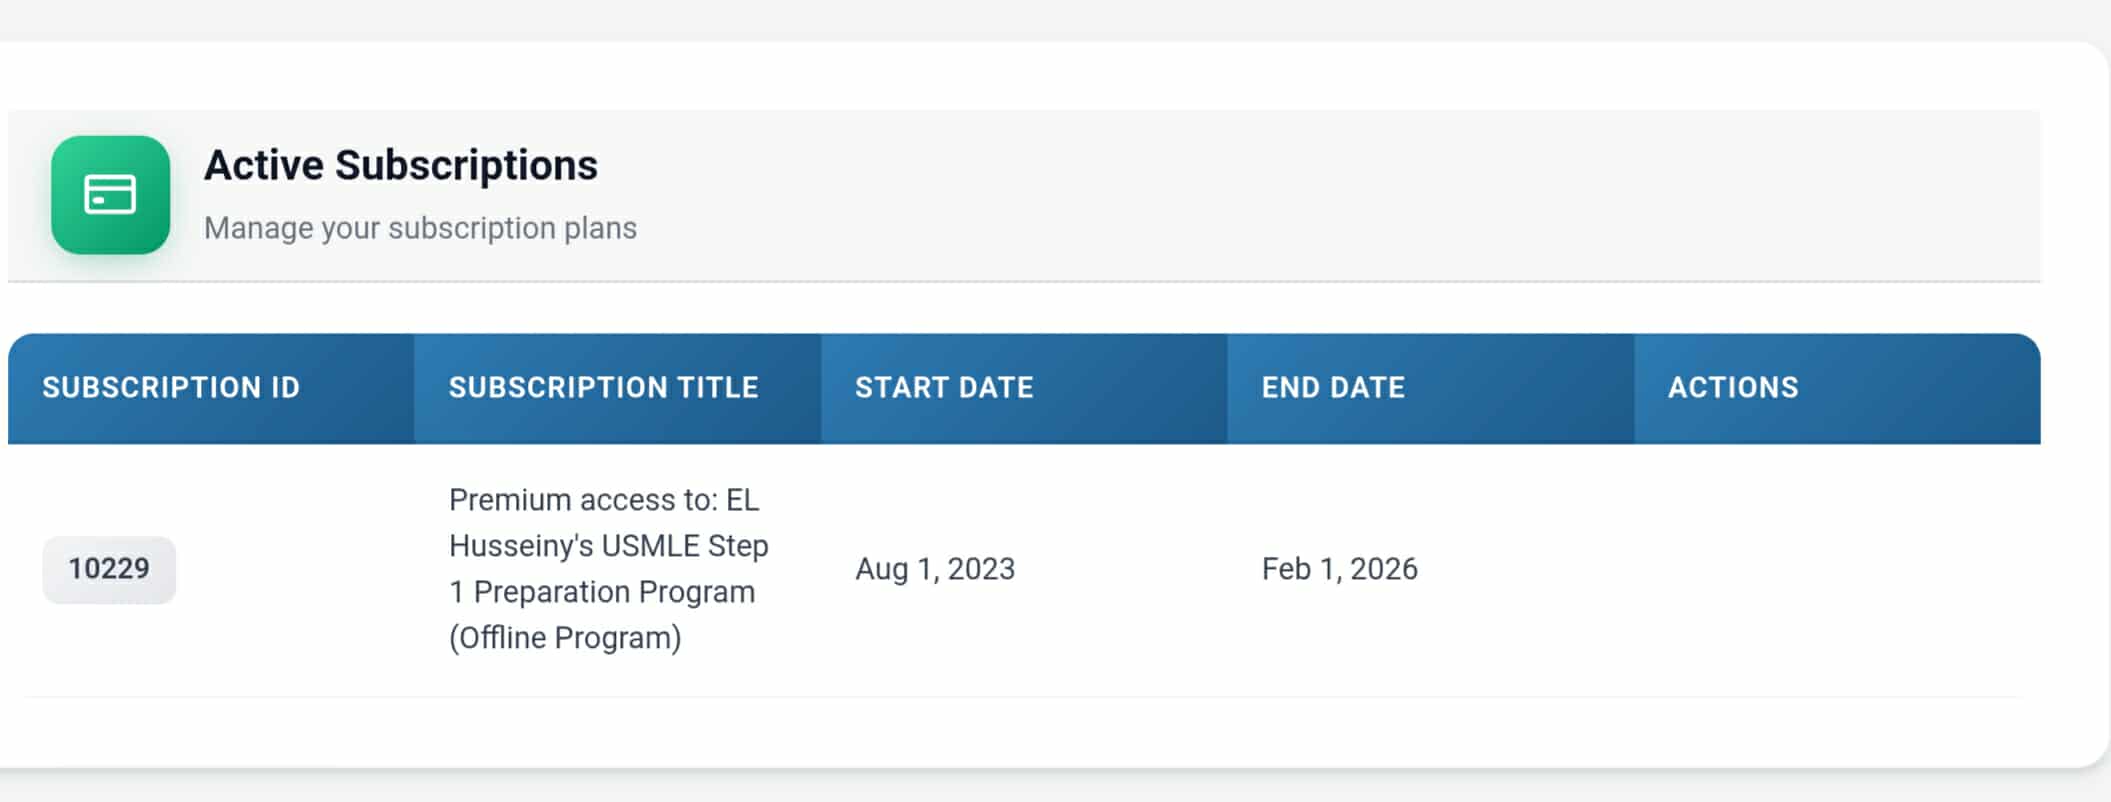Click the 'Manage your subscription plans' subtitle

[420, 228]
